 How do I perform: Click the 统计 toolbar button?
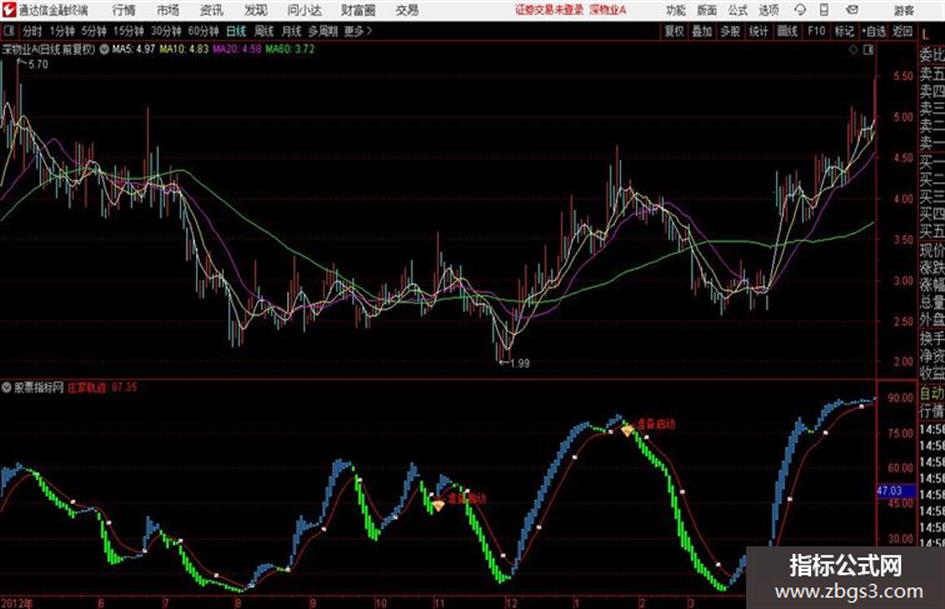[x=759, y=31]
